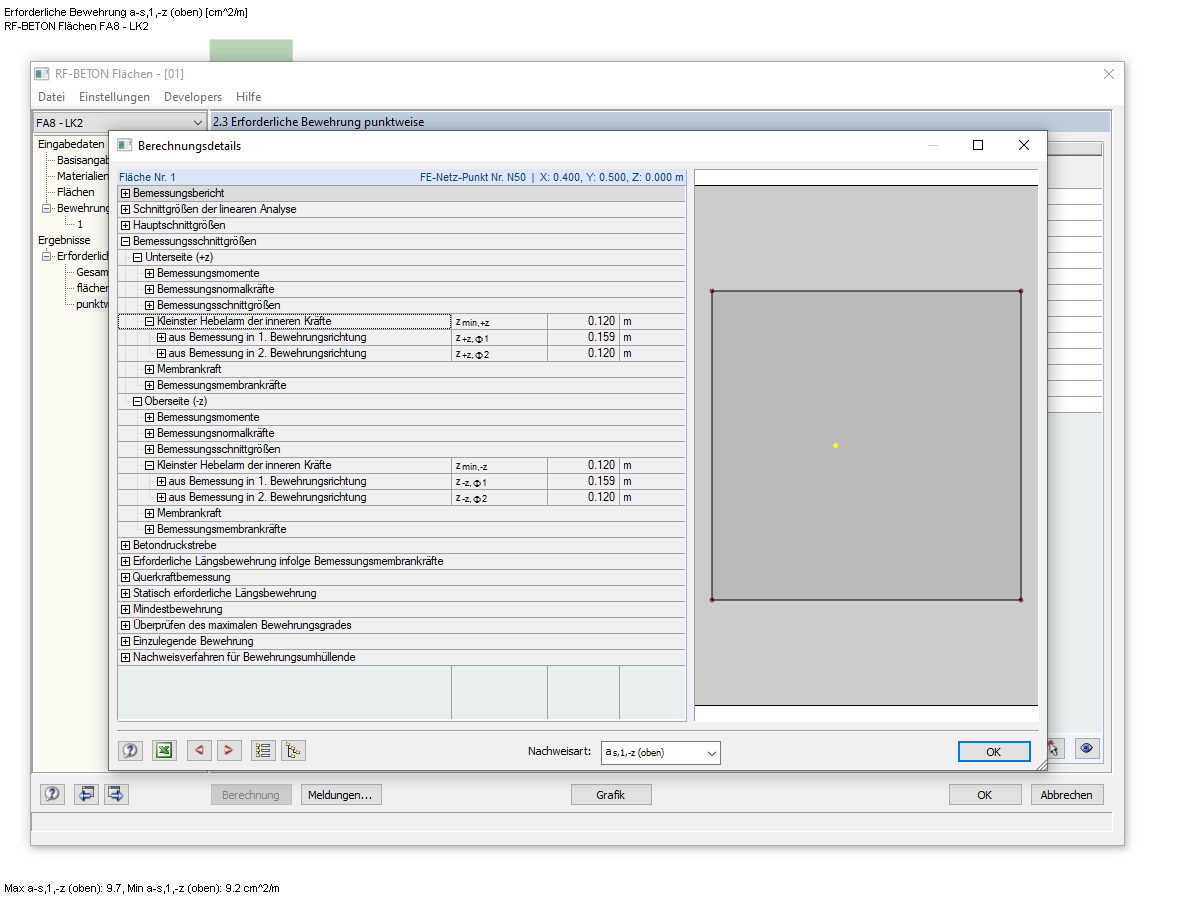Expand Membrankraft under Oberseite (-z)
Screen dimensions: 1200x900
[149, 513]
